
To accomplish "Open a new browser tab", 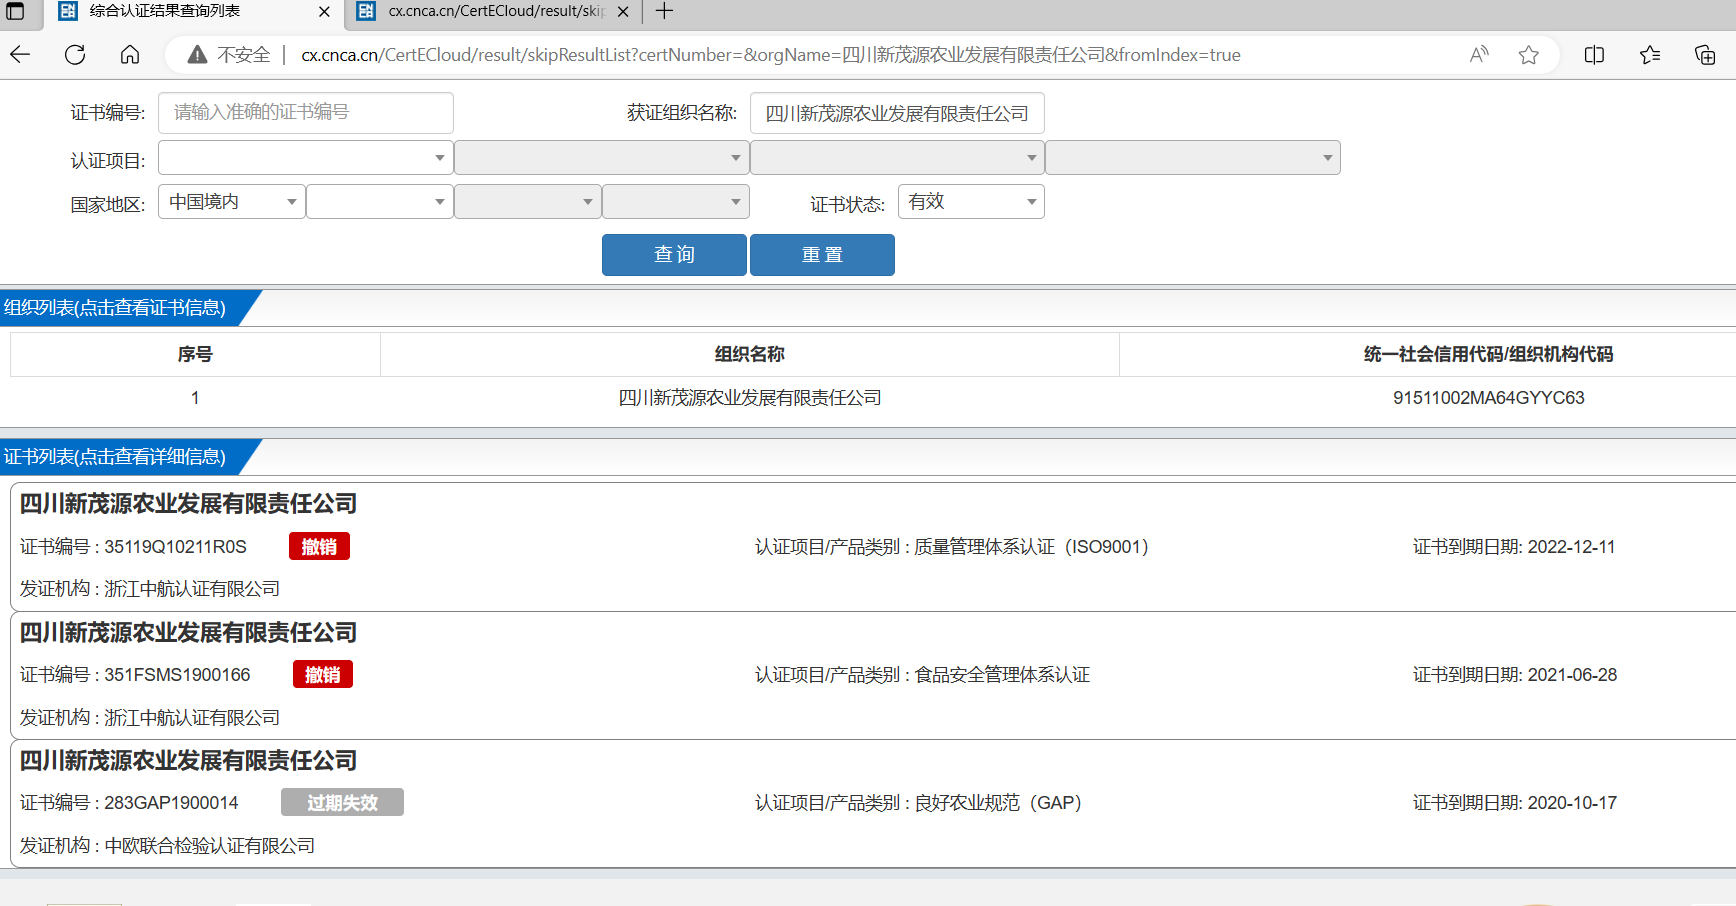I will click(x=664, y=12).
